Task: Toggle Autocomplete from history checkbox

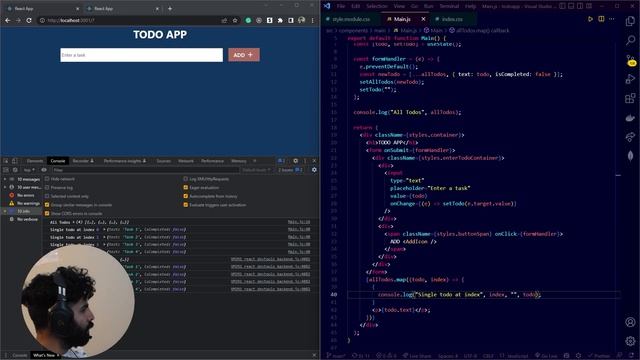Action: [186, 196]
